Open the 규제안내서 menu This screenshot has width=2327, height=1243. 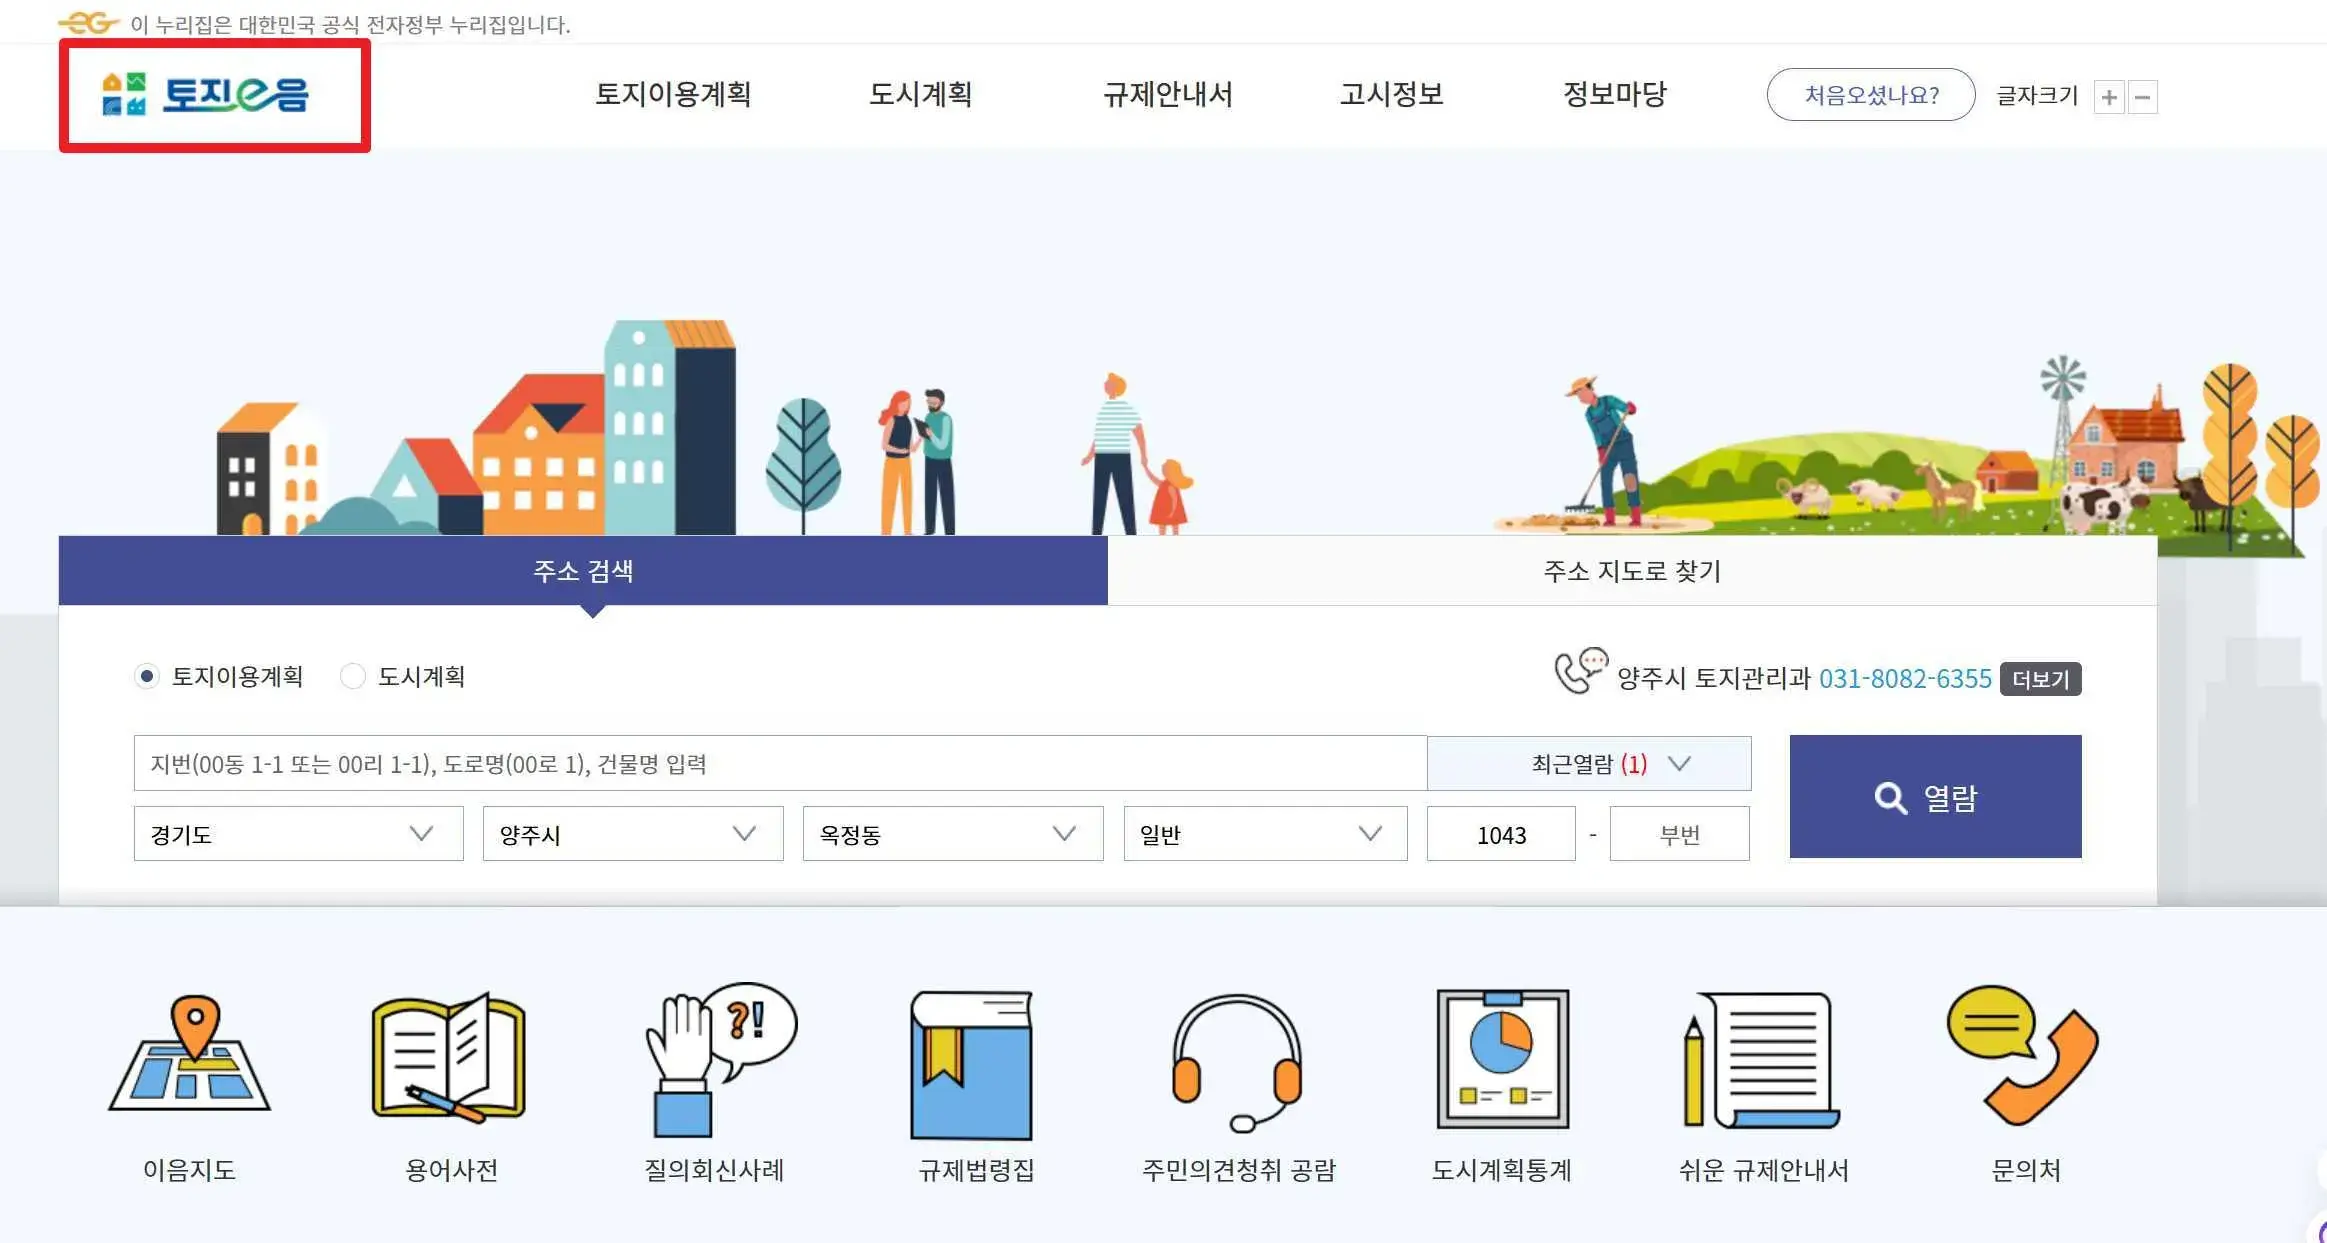[x=1169, y=95]
